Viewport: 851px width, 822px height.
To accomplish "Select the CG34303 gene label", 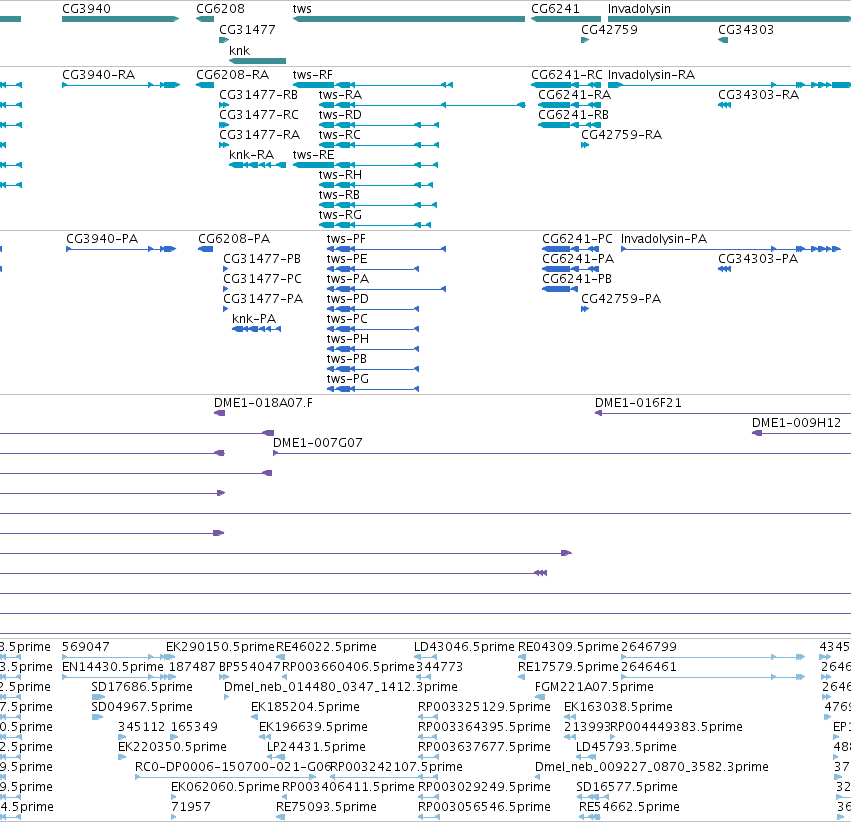I will pyautogui.click(x=746, y=29).
